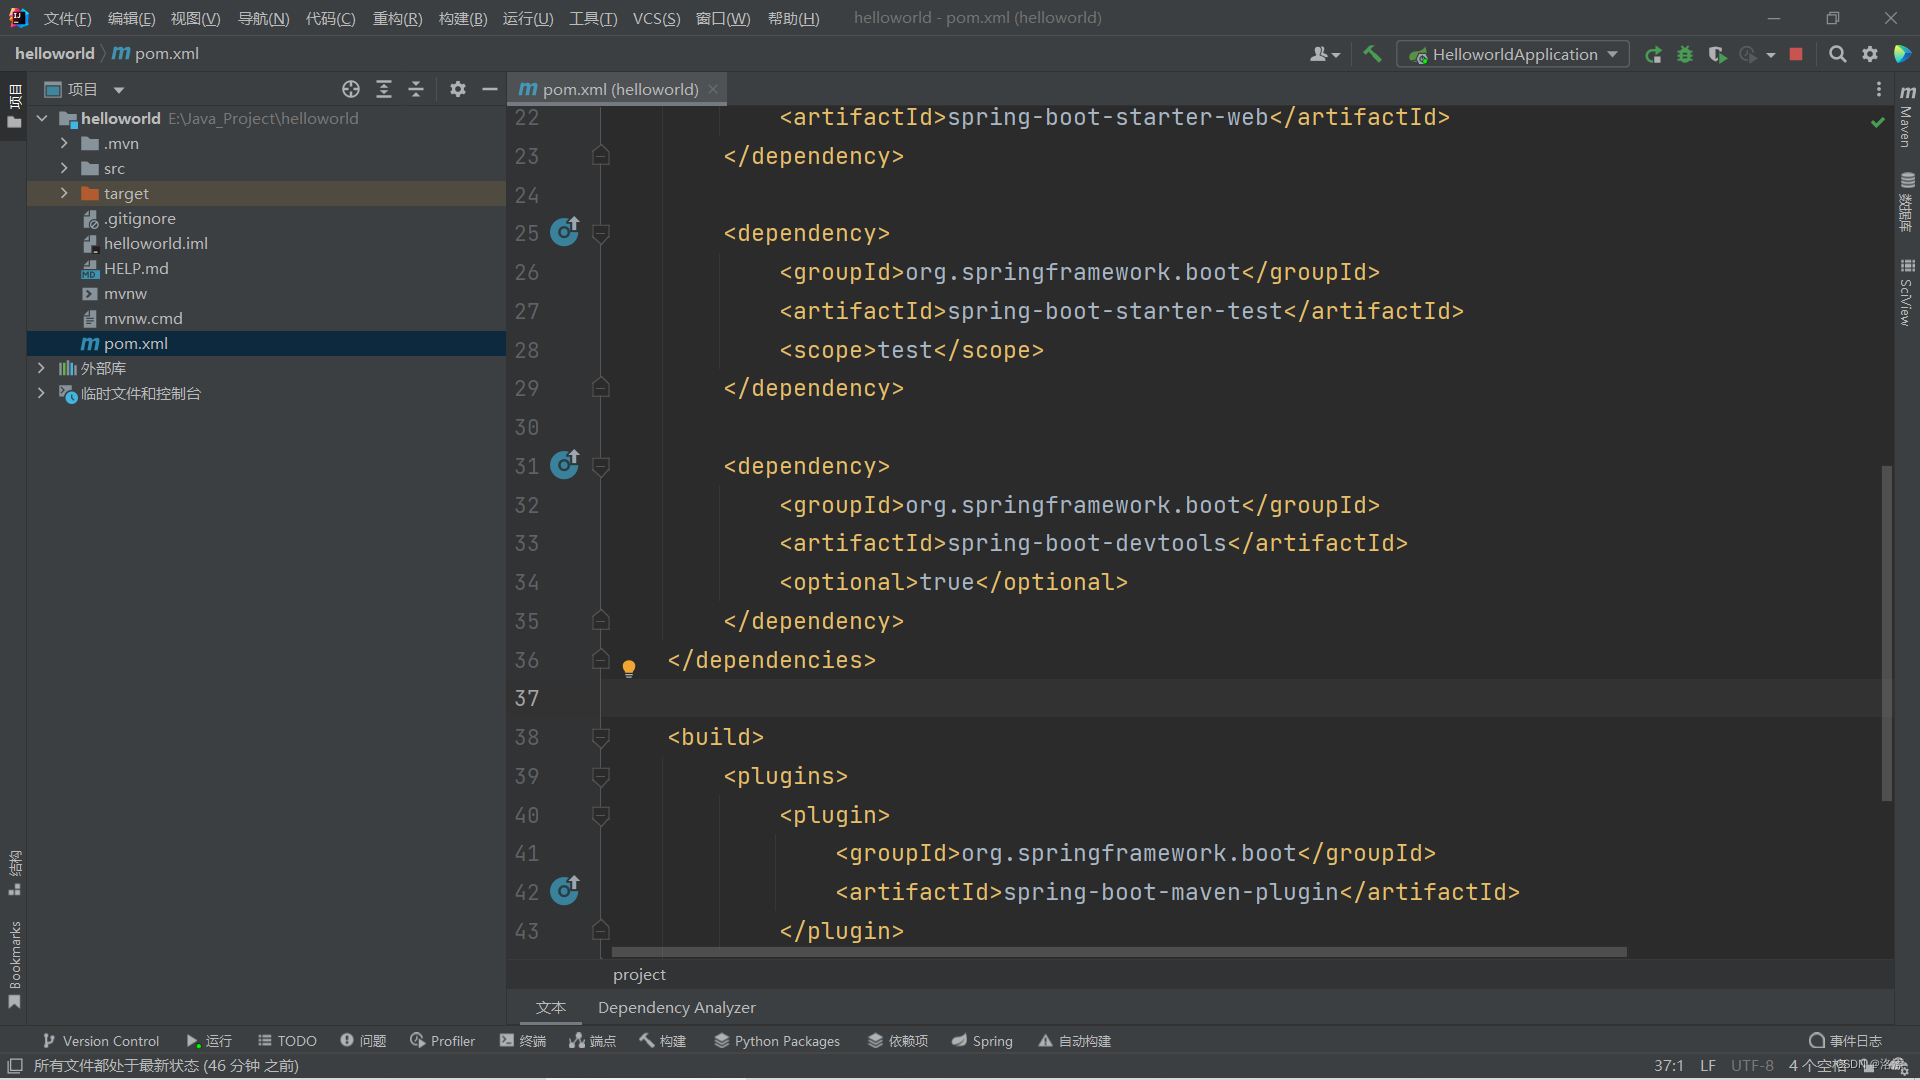Click the gutter update icon on line 31
This screenshot has width=1920, height=1080.
[x=565, y=464]
